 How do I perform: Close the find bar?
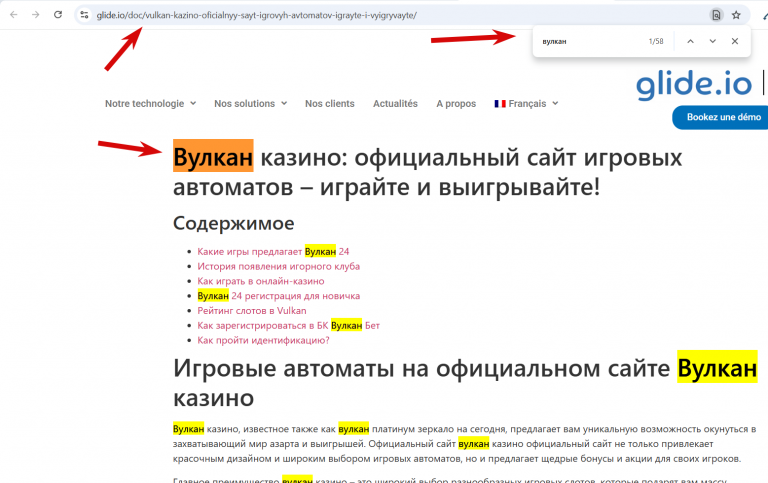tap(735, 41)
